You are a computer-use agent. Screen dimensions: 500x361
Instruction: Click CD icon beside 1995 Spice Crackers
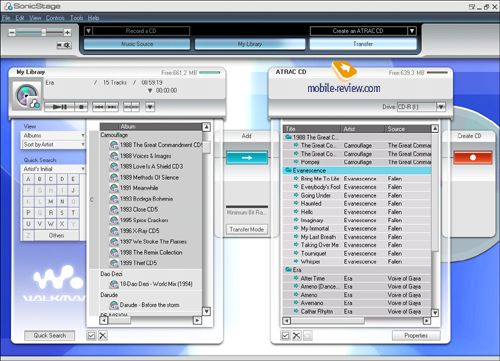point(114,220)
